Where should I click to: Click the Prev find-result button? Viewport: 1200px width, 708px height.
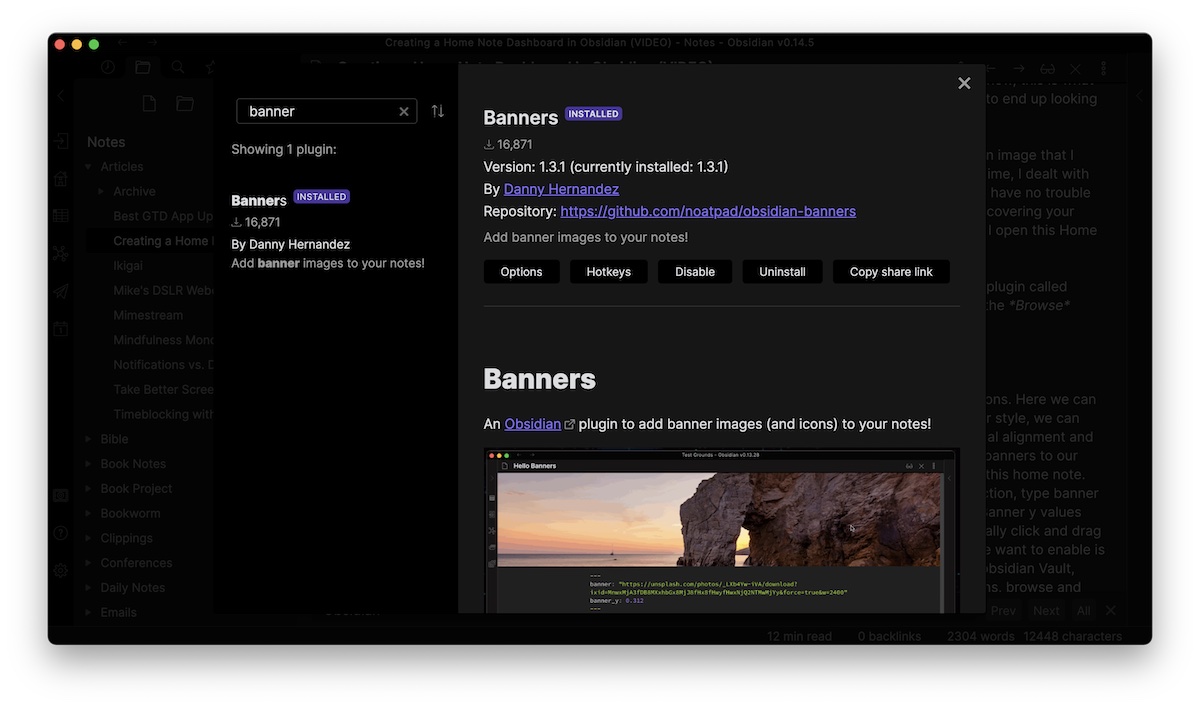click(1003, 611)
